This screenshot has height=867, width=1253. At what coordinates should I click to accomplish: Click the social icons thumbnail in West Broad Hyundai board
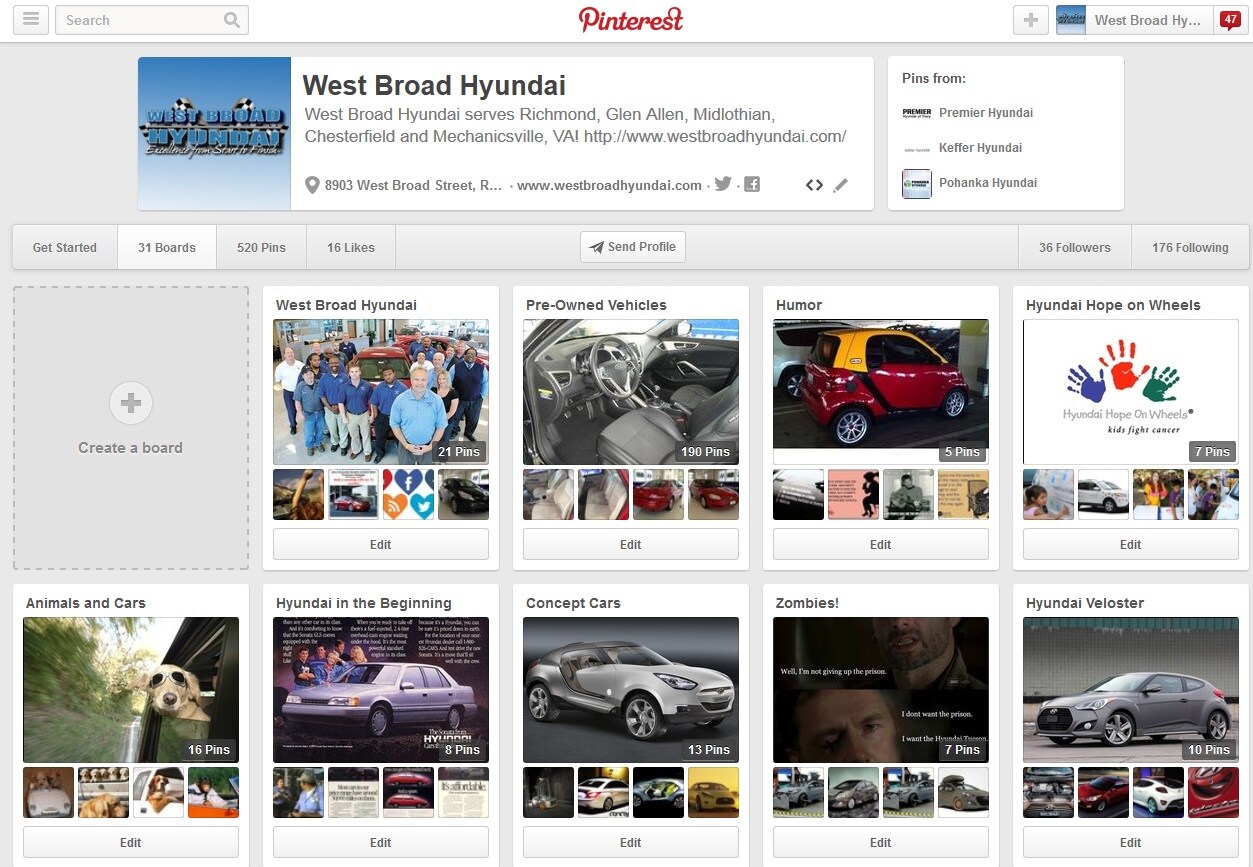tap(408, 494)
